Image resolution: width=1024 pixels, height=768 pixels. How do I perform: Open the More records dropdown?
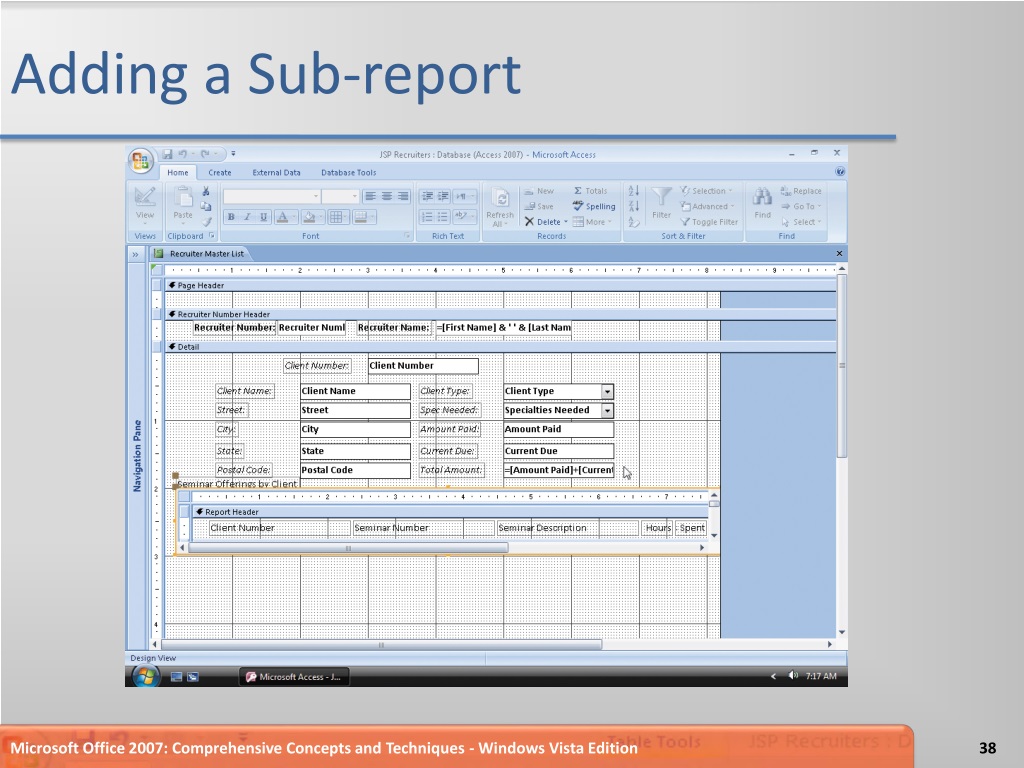coord(593,222)
